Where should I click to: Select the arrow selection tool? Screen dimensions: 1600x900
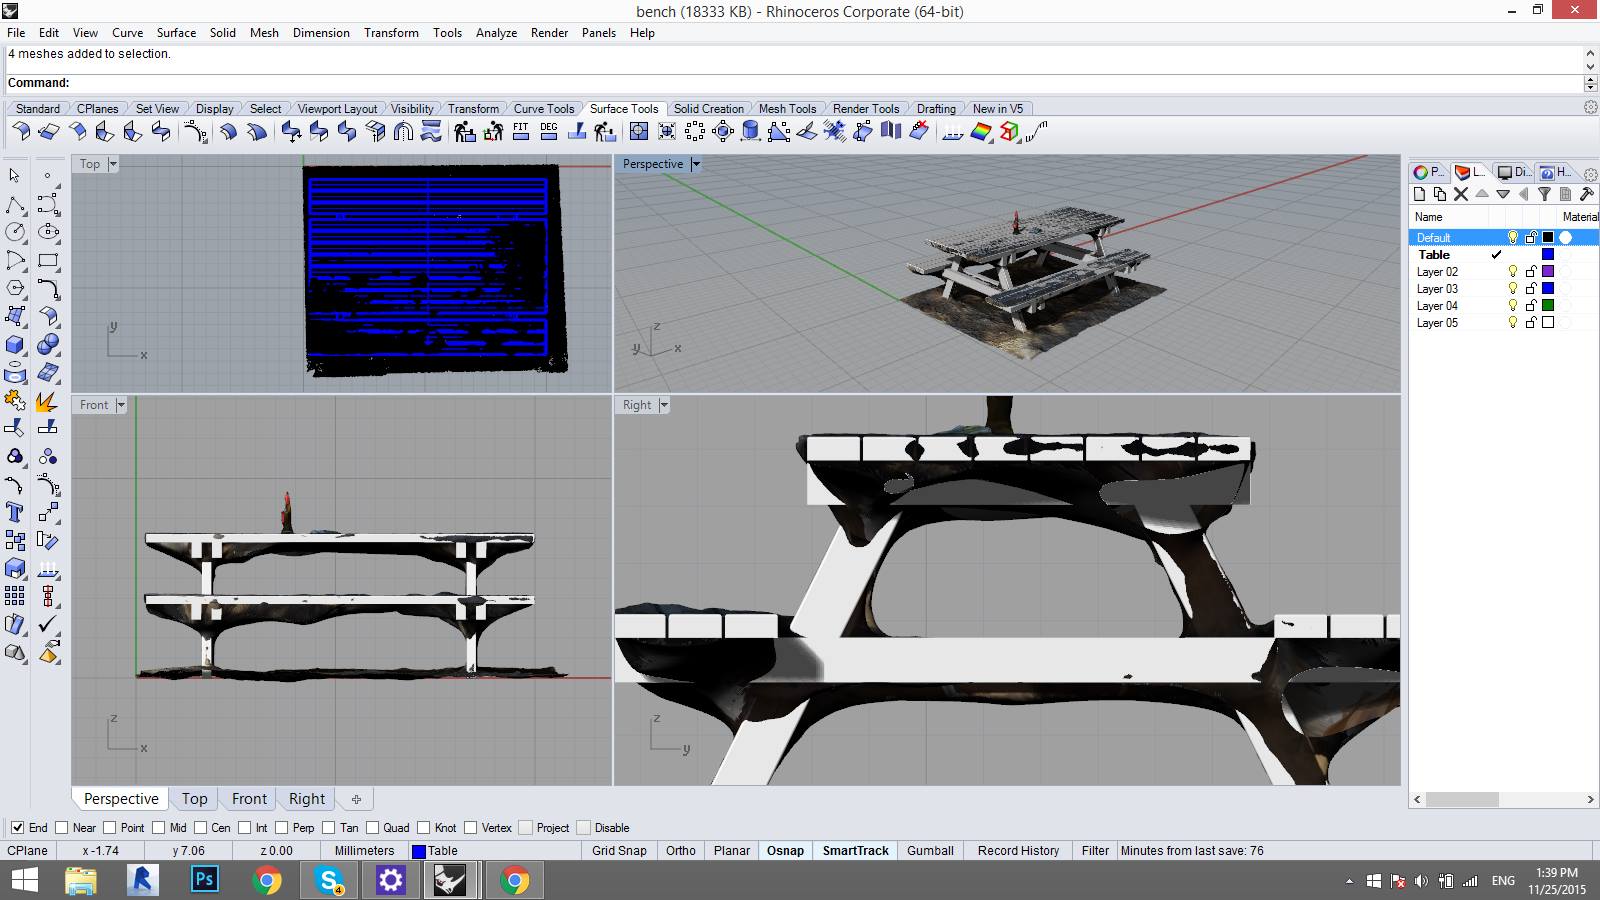pyautogui.click(x=14, y=175)
